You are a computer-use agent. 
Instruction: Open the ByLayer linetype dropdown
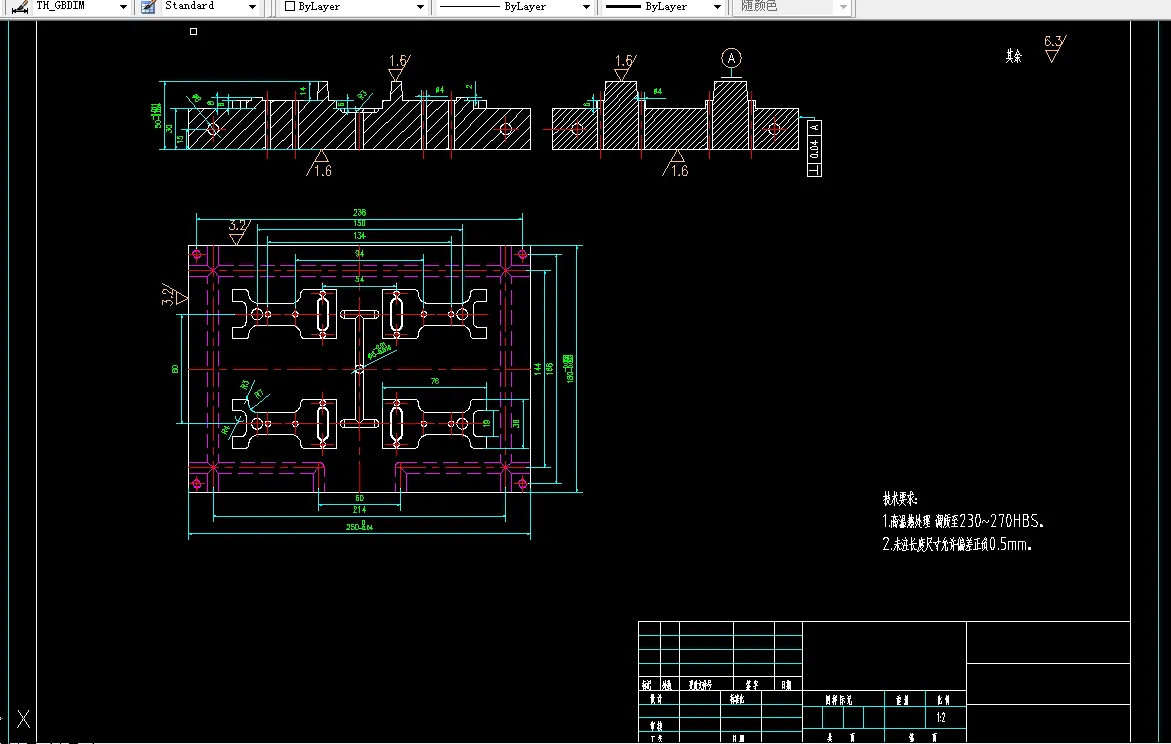tap(586, 7)
